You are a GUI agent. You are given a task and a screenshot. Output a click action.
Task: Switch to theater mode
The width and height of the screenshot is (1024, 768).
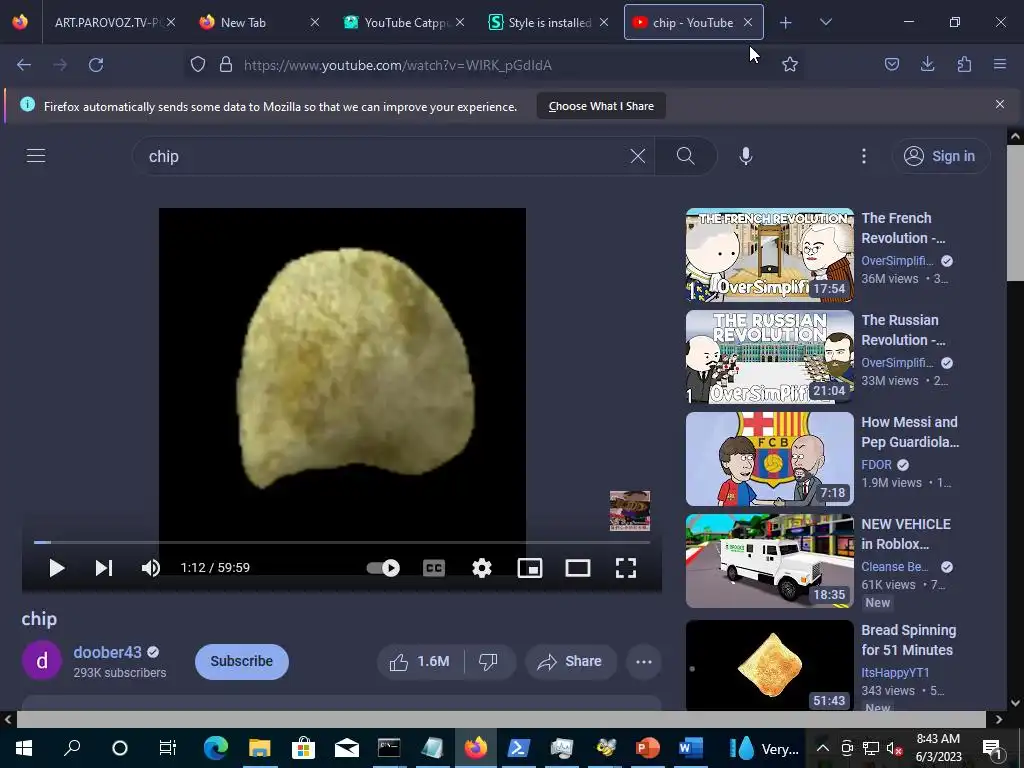point(578,568)
